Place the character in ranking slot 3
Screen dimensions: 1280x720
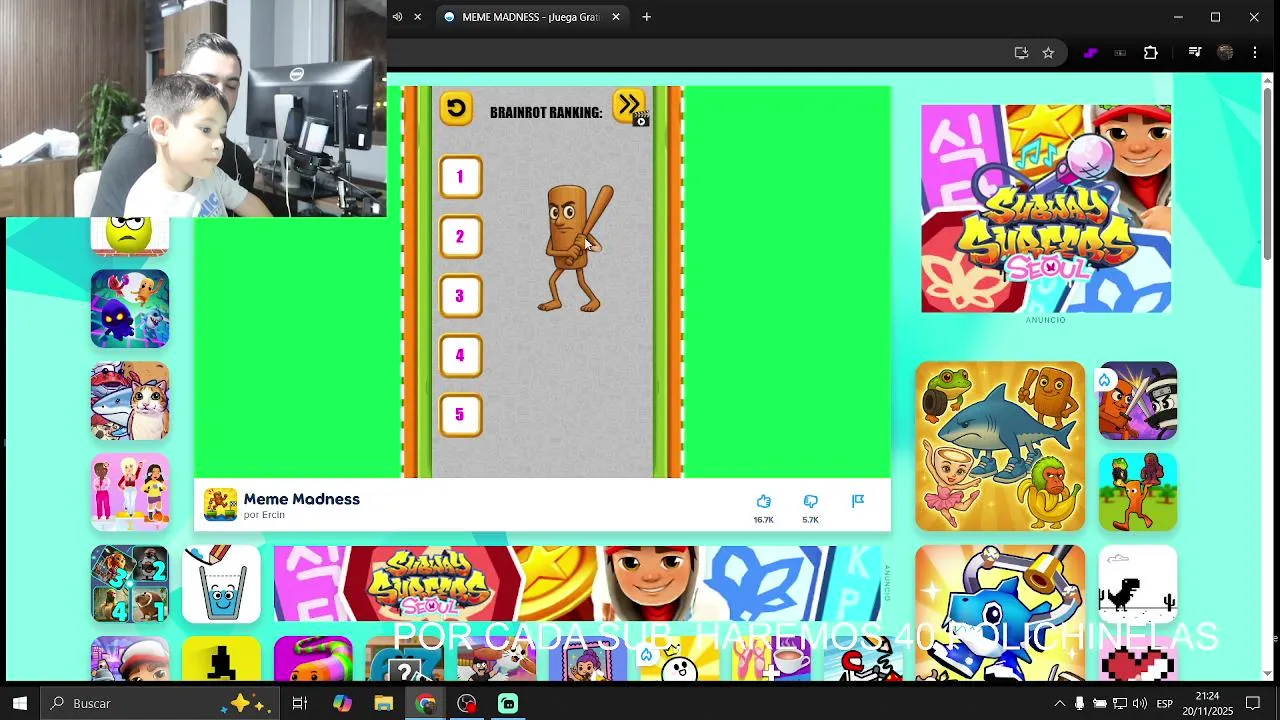(x=460, y=296)
